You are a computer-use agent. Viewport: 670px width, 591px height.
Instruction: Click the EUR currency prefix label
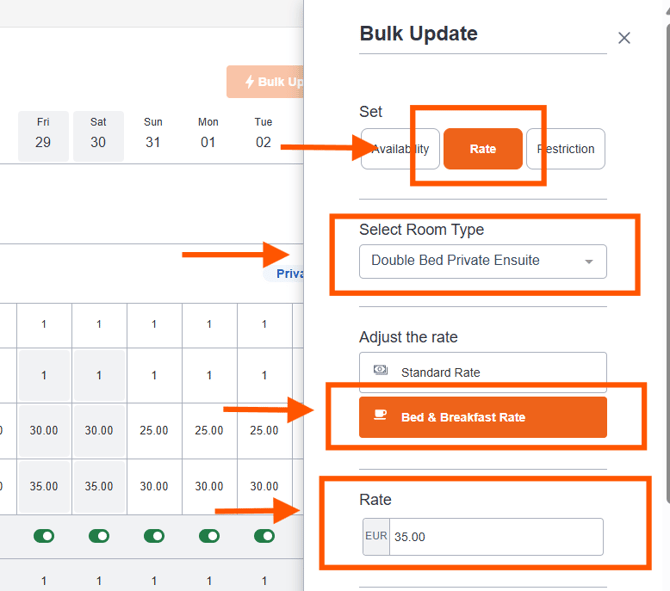coord(376,536)
